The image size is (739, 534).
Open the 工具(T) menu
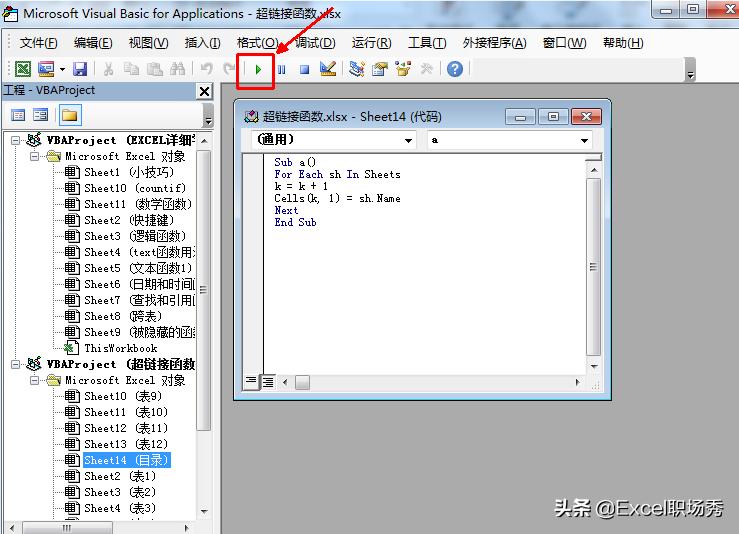(427, 43)
